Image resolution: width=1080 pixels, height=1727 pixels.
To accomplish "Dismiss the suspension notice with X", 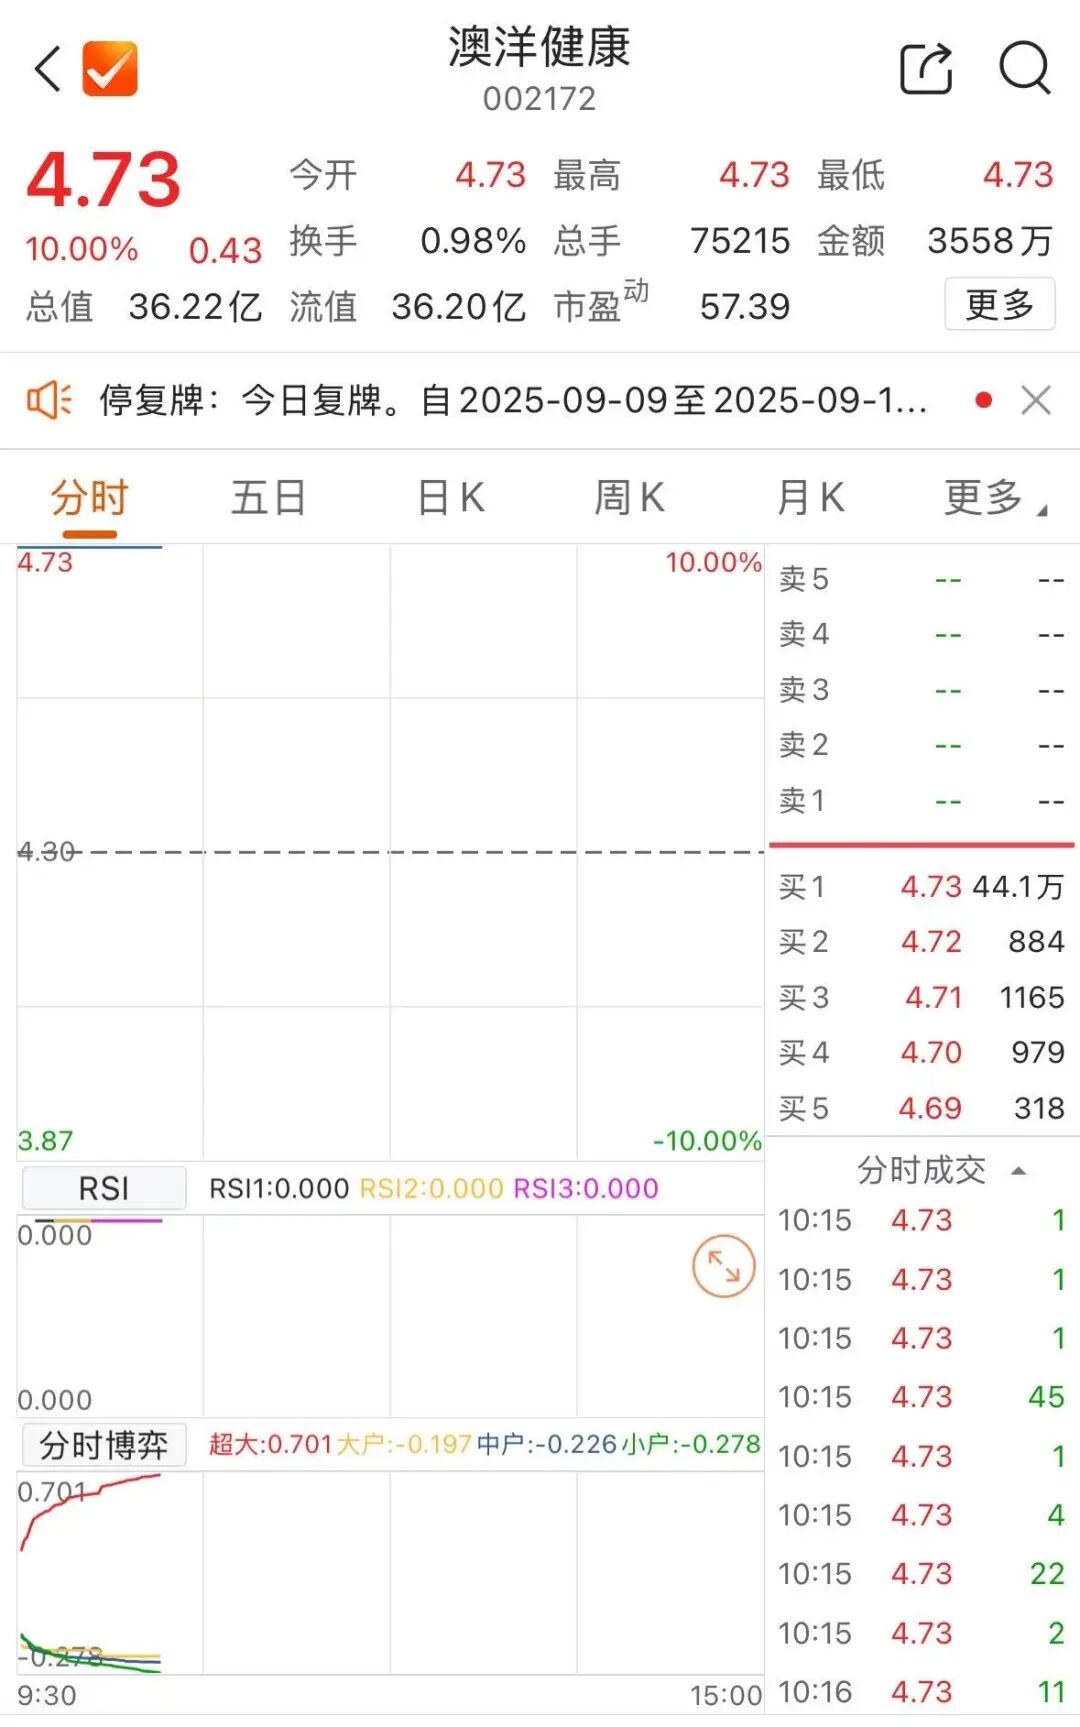I will point(1036,401).
